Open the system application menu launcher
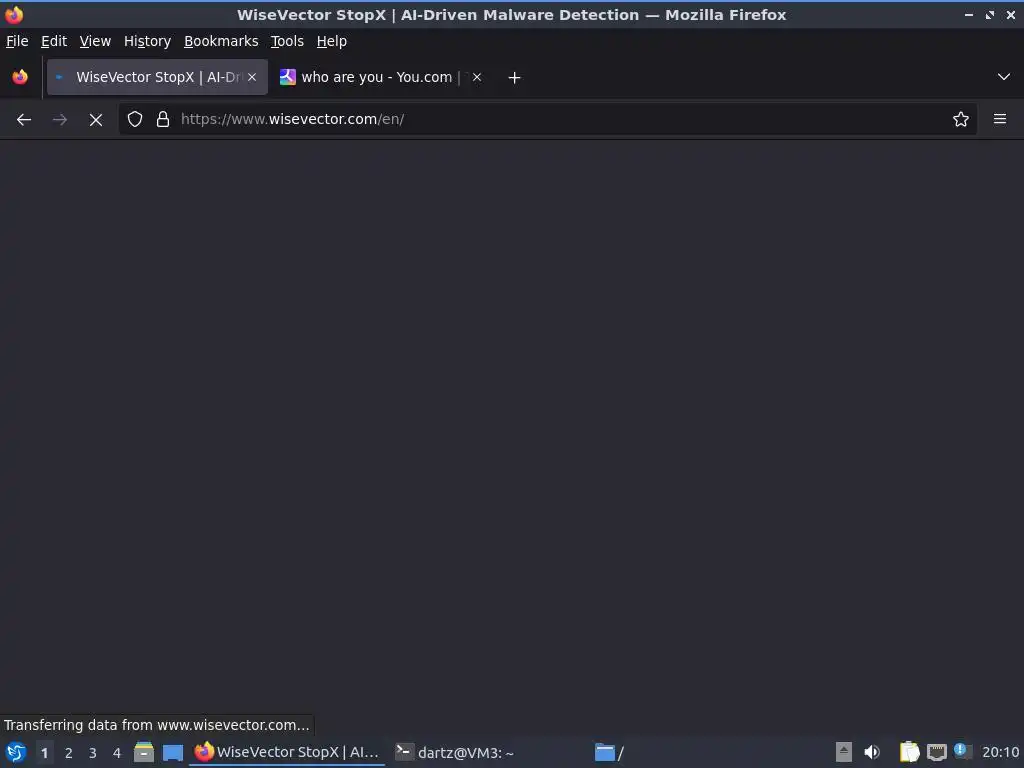Image resolution: width=1024 pixels, height=768 pixels. click(x=16, y=752)
